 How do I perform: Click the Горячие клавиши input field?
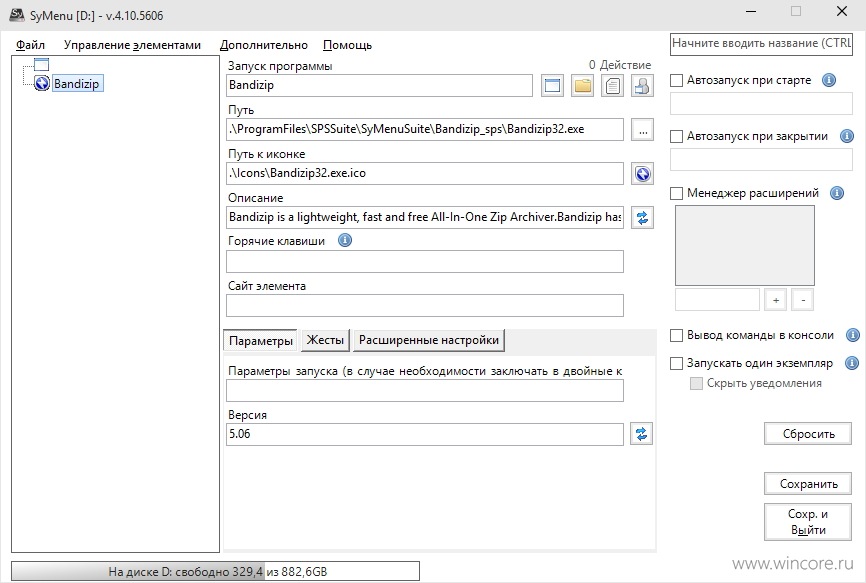[425, 262]
